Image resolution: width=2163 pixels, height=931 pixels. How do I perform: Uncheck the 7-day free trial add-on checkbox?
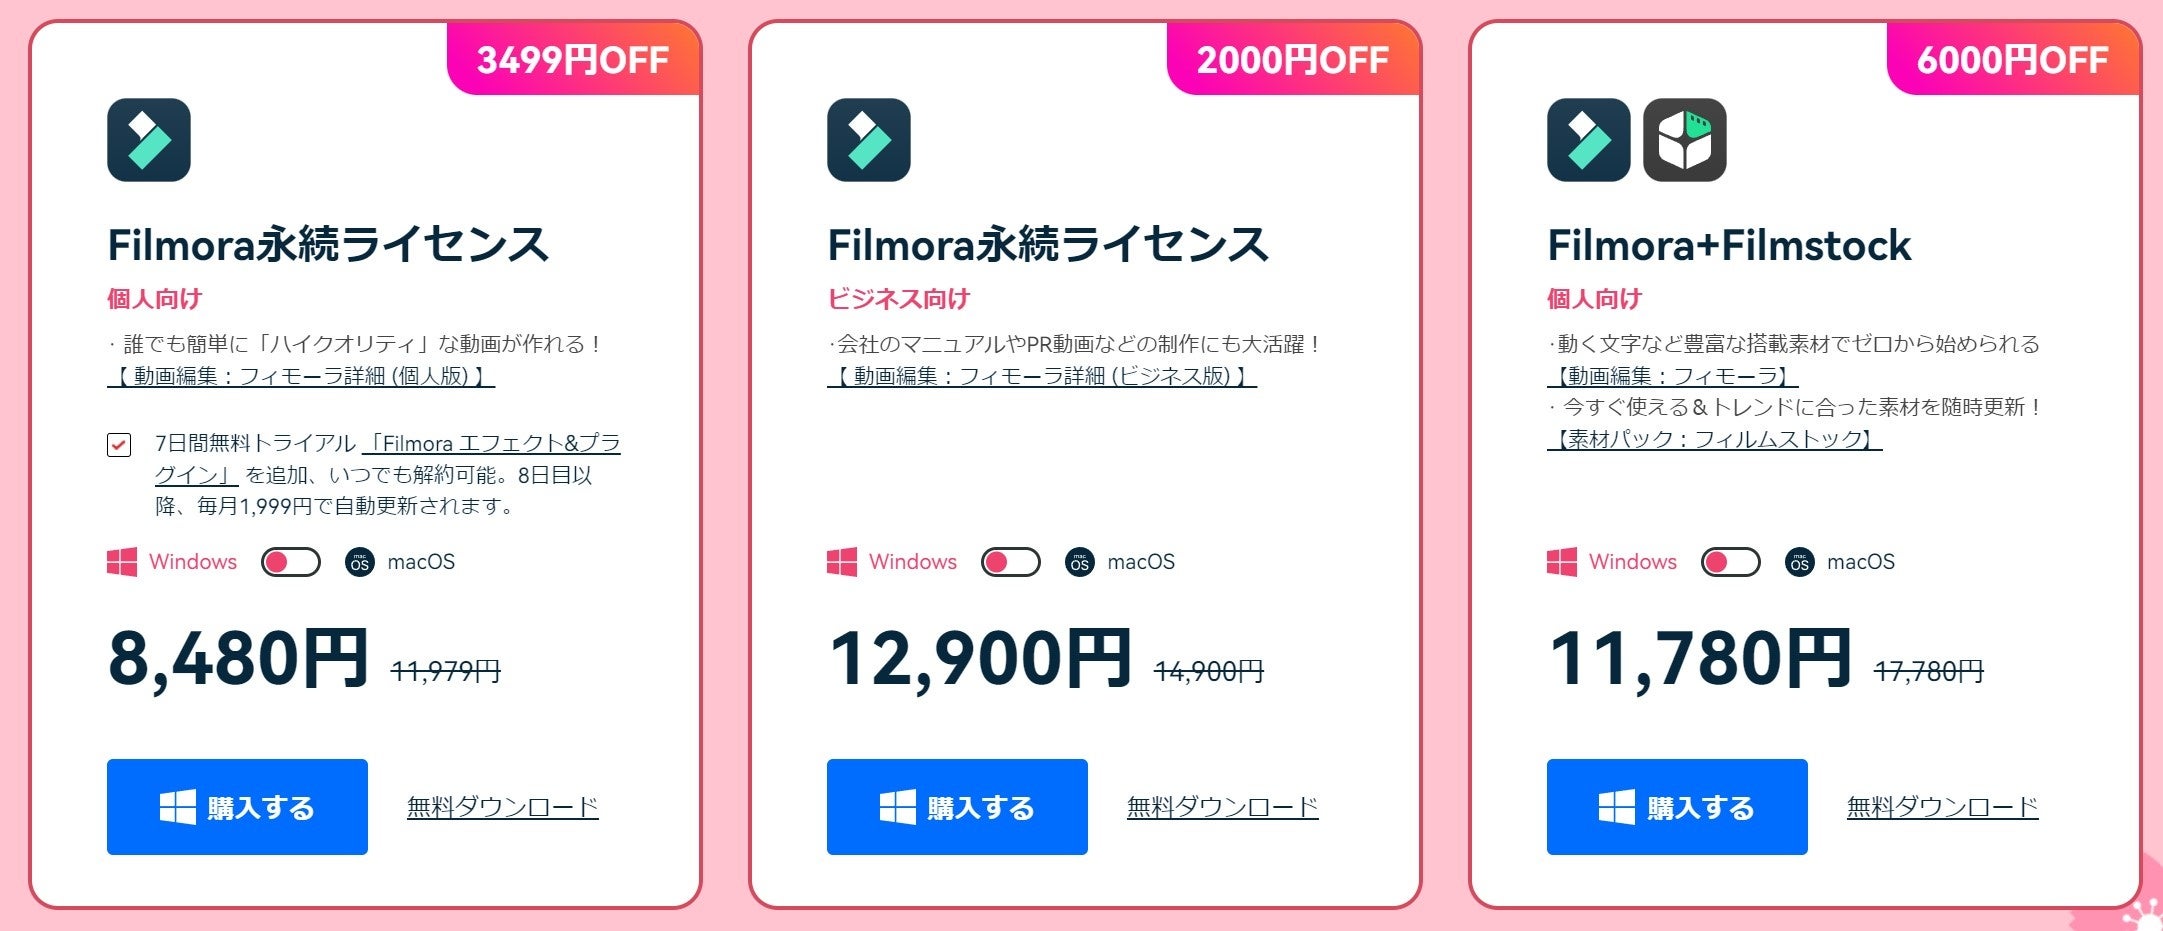click(x=119, y=445)
